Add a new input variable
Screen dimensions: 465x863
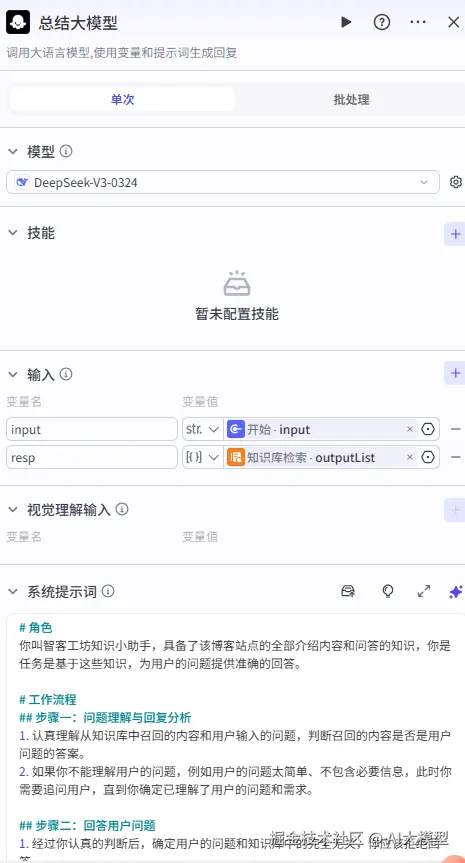pyautogui.click(x=455, y=373)
